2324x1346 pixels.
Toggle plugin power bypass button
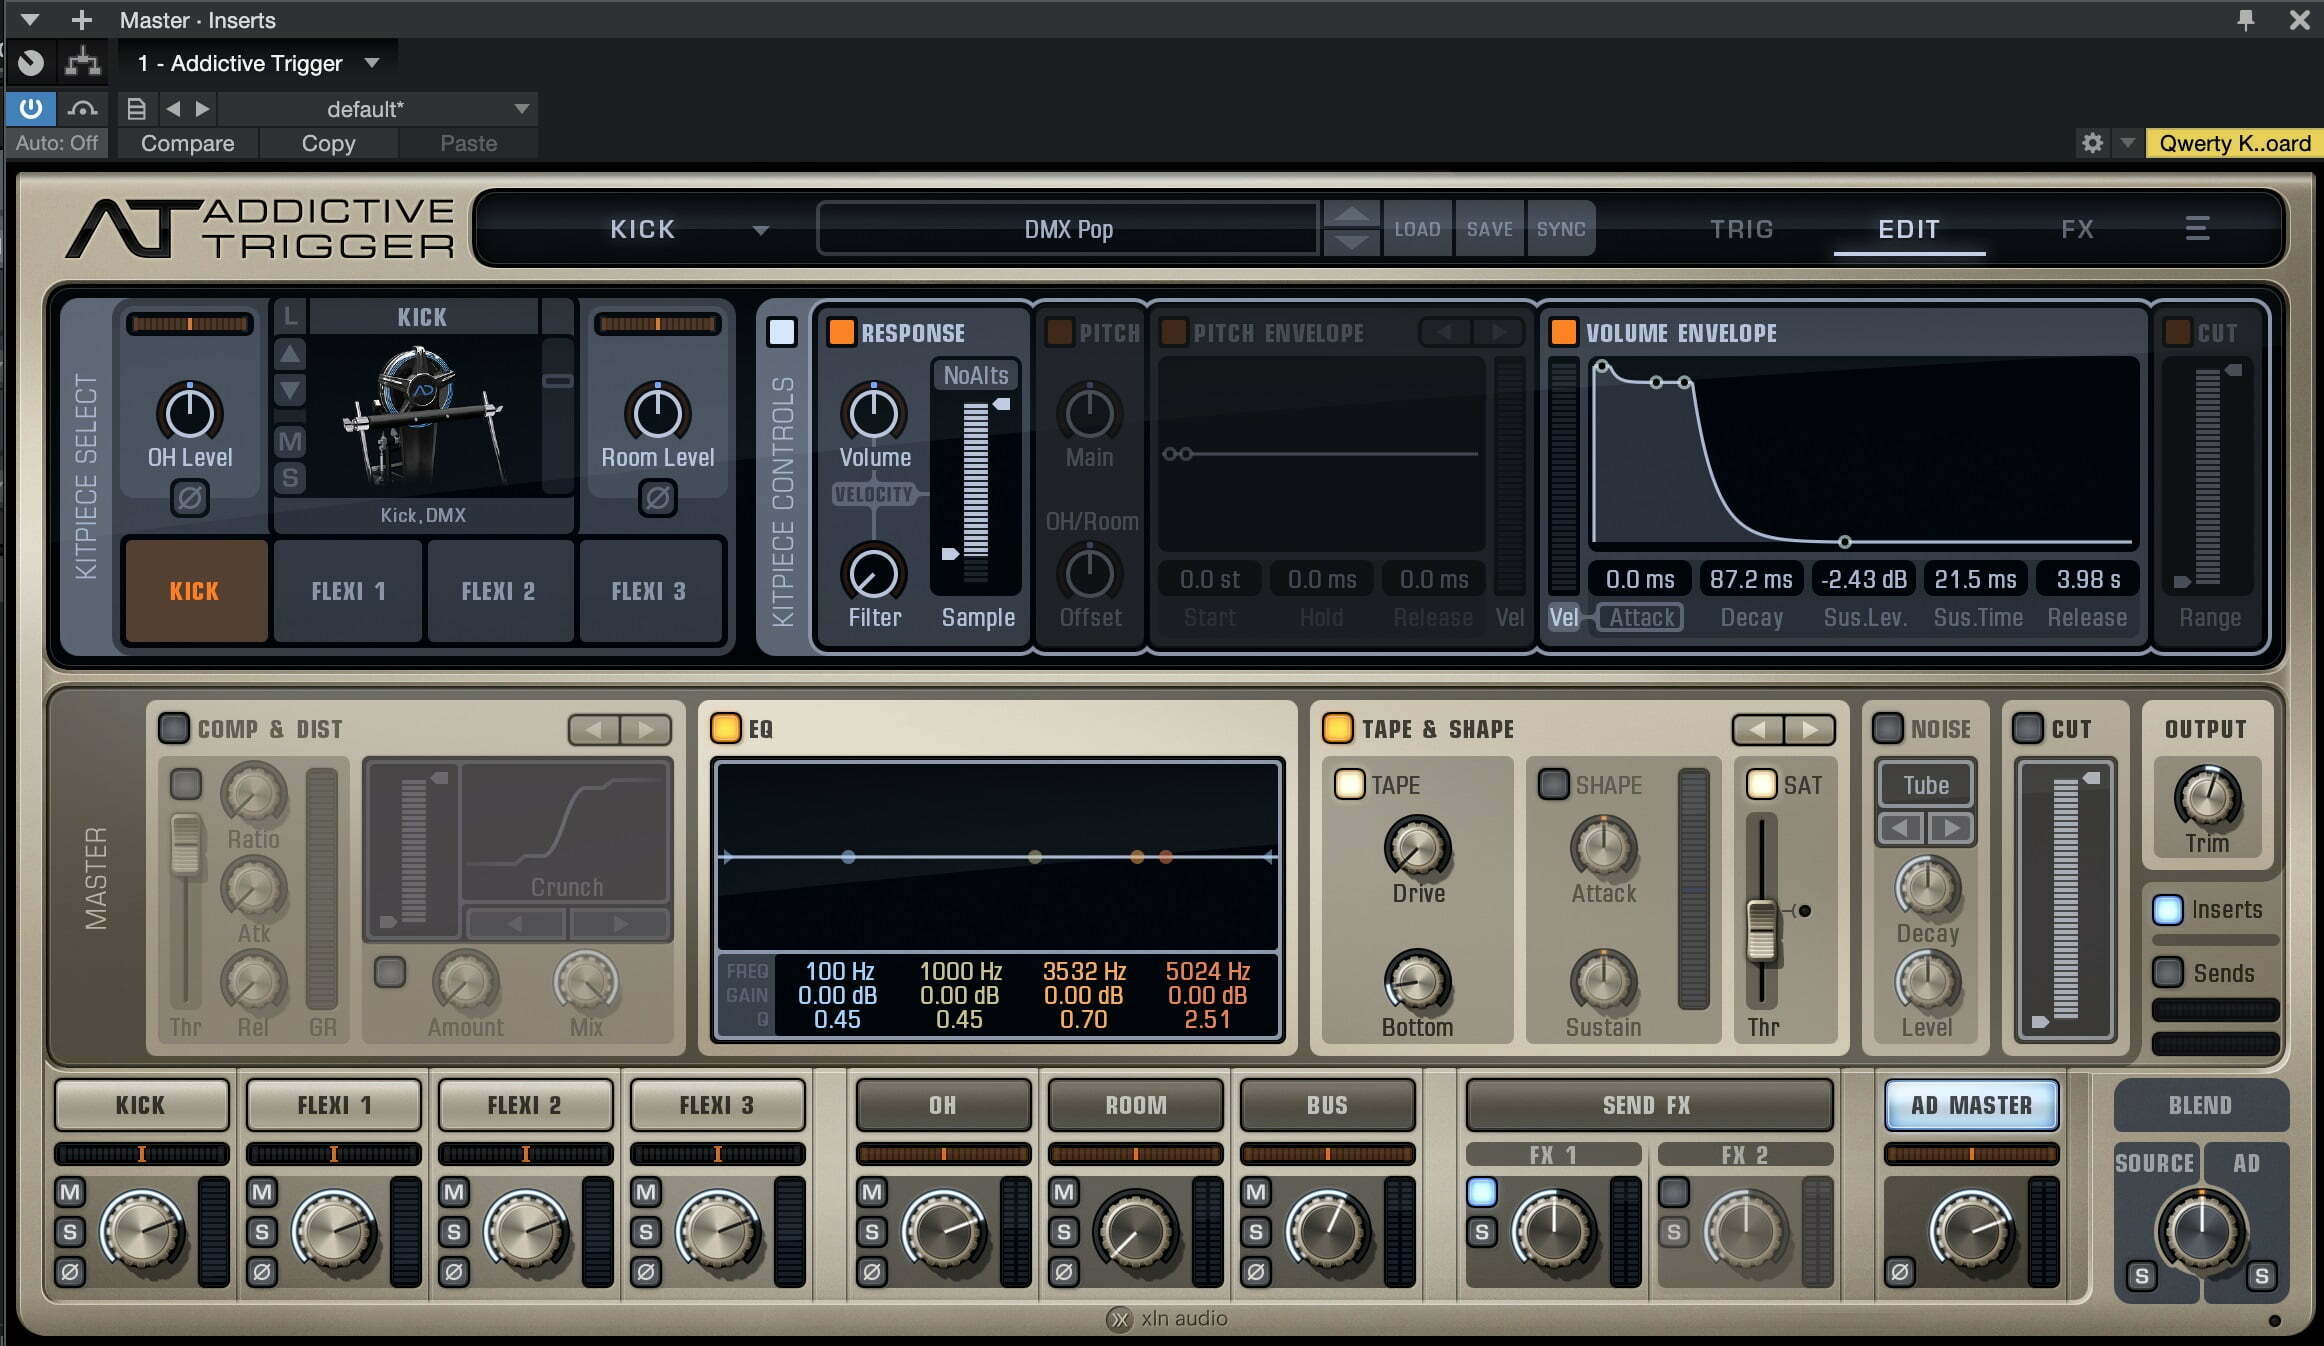tap(31, 108)
